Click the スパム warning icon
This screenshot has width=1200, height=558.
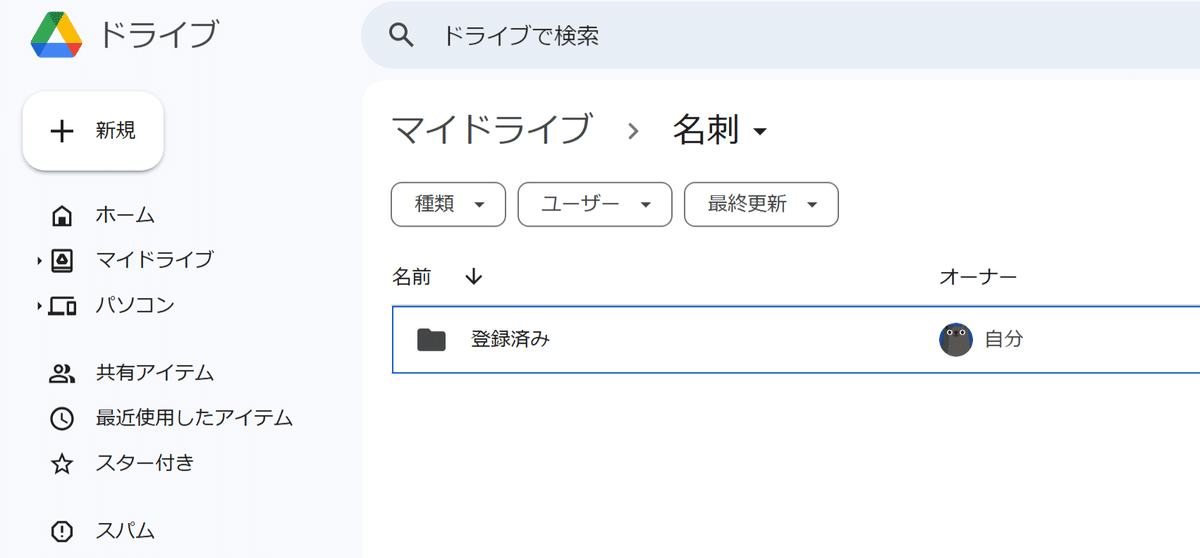(x=62, y=530)
